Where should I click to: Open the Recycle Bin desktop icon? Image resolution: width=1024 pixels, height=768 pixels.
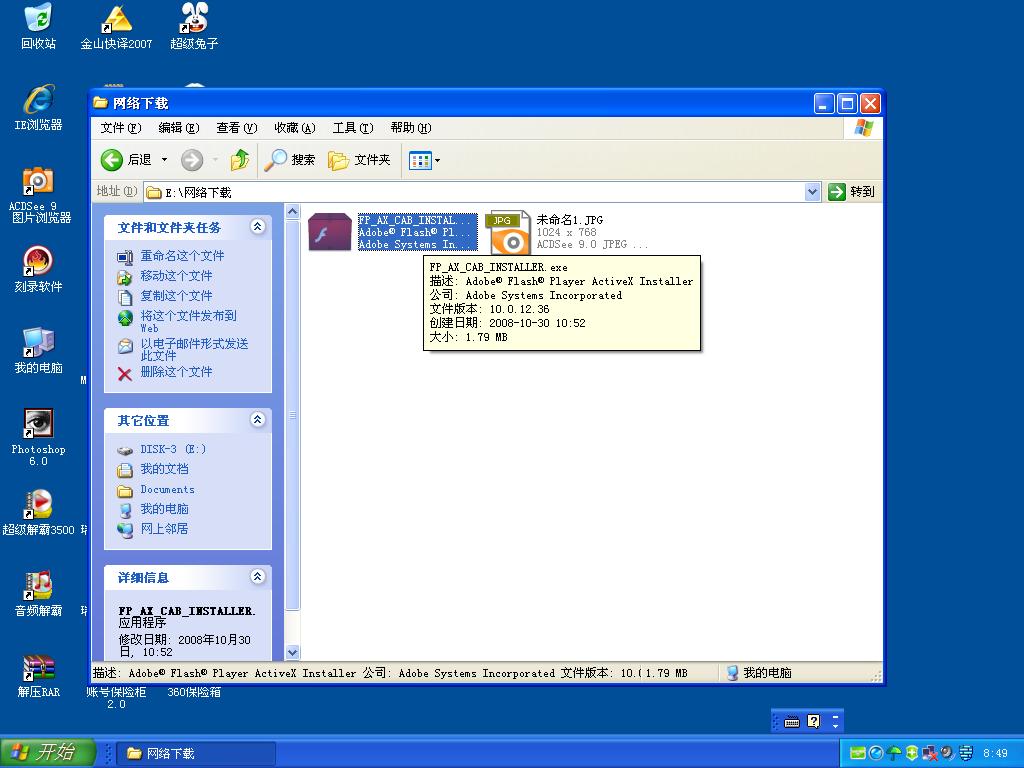[39, 26]
